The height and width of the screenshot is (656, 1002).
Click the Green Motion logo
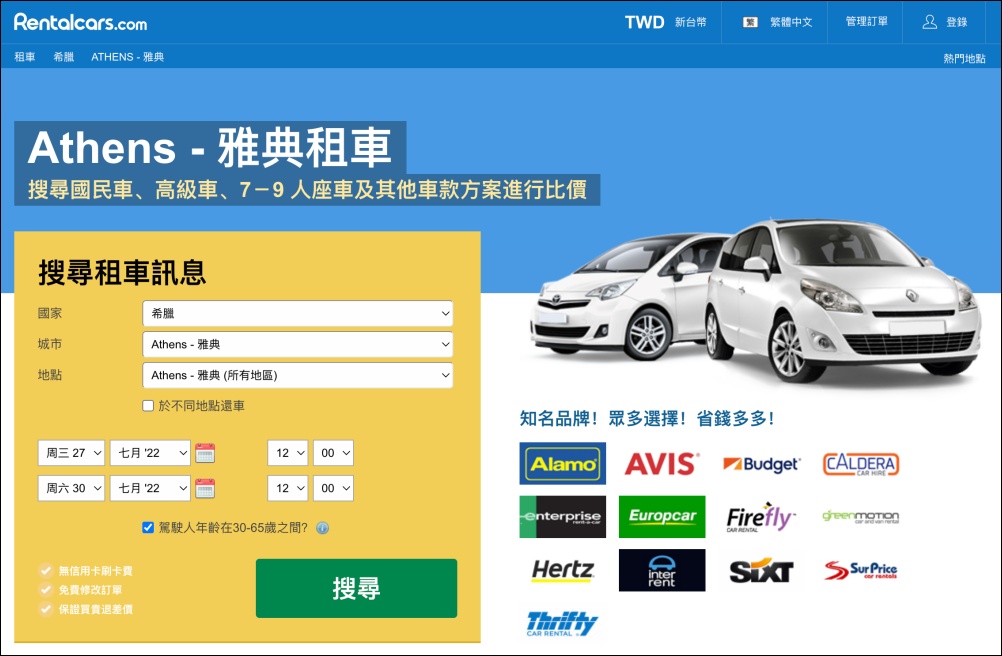point(861,516)
